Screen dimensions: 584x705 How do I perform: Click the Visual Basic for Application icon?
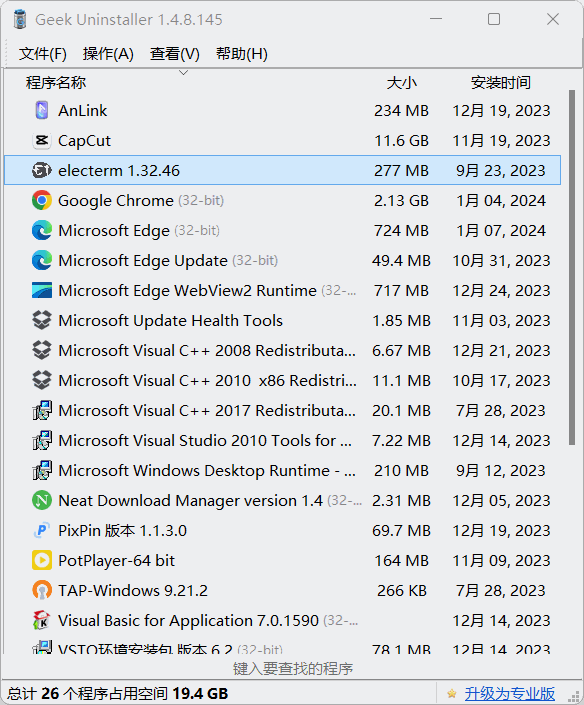(x=42, y=620)
